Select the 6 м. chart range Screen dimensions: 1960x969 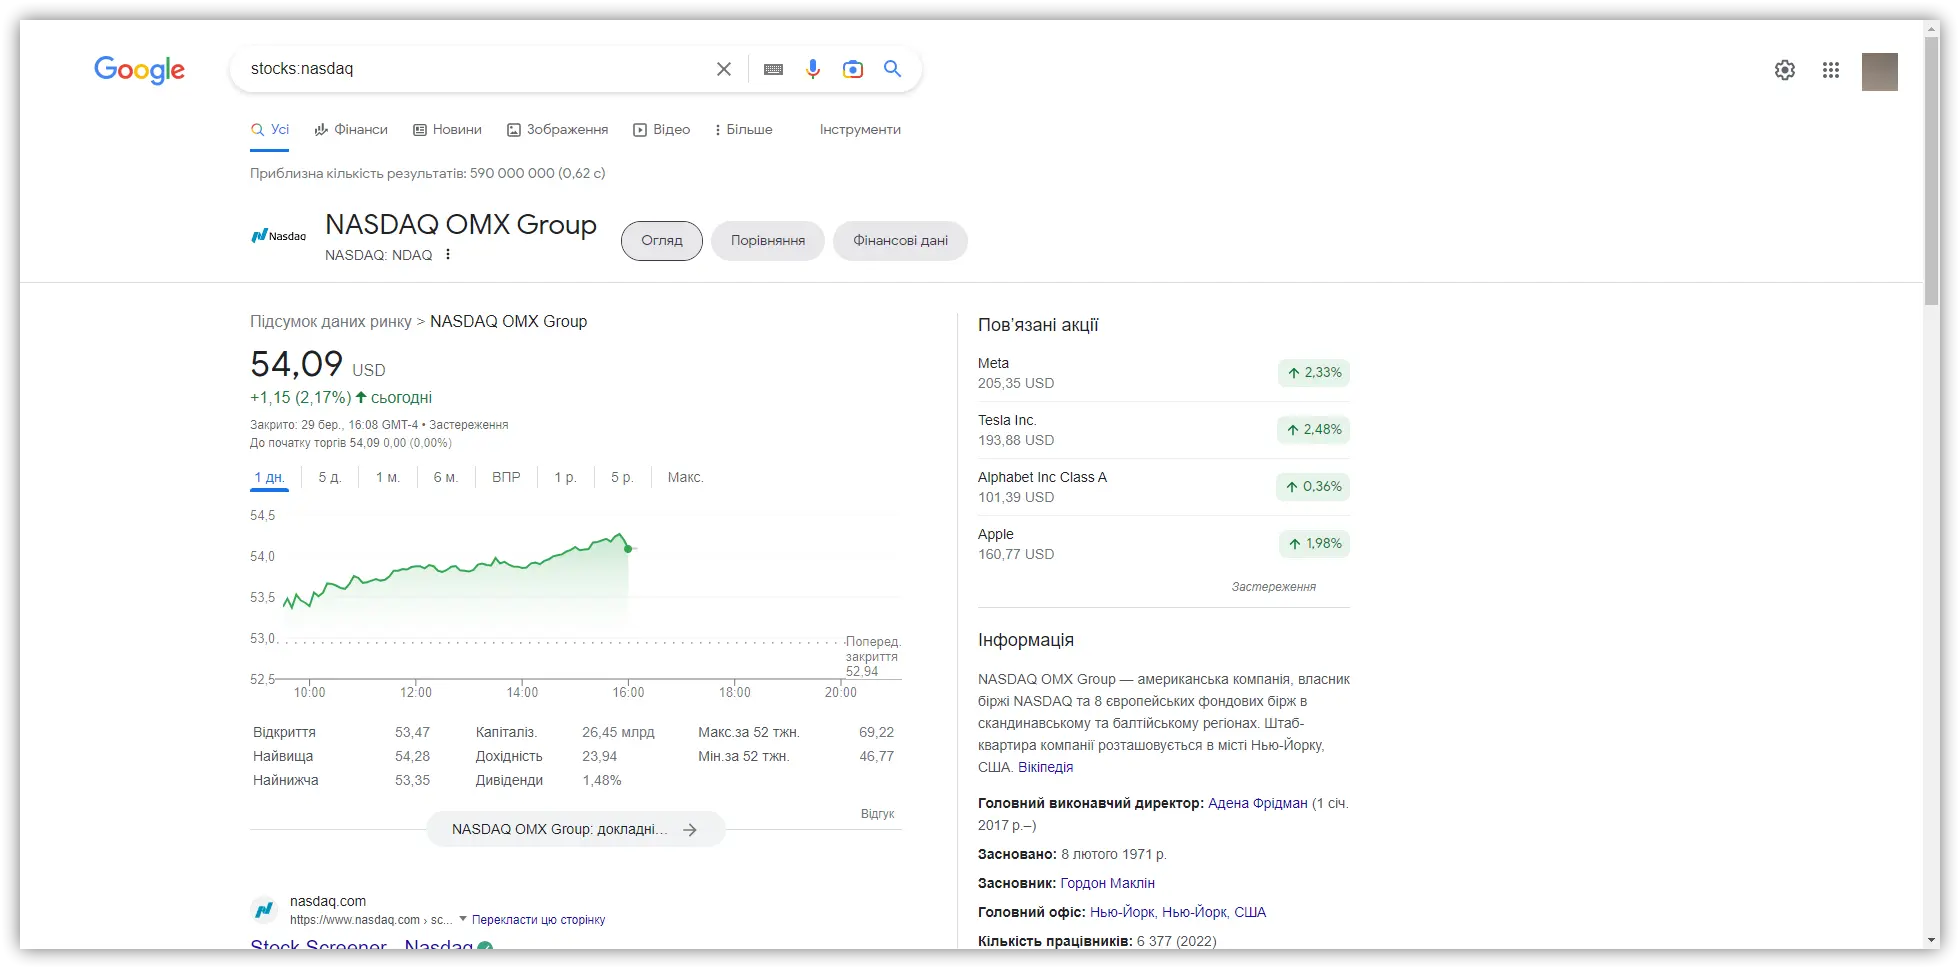[x=446, y=478]
